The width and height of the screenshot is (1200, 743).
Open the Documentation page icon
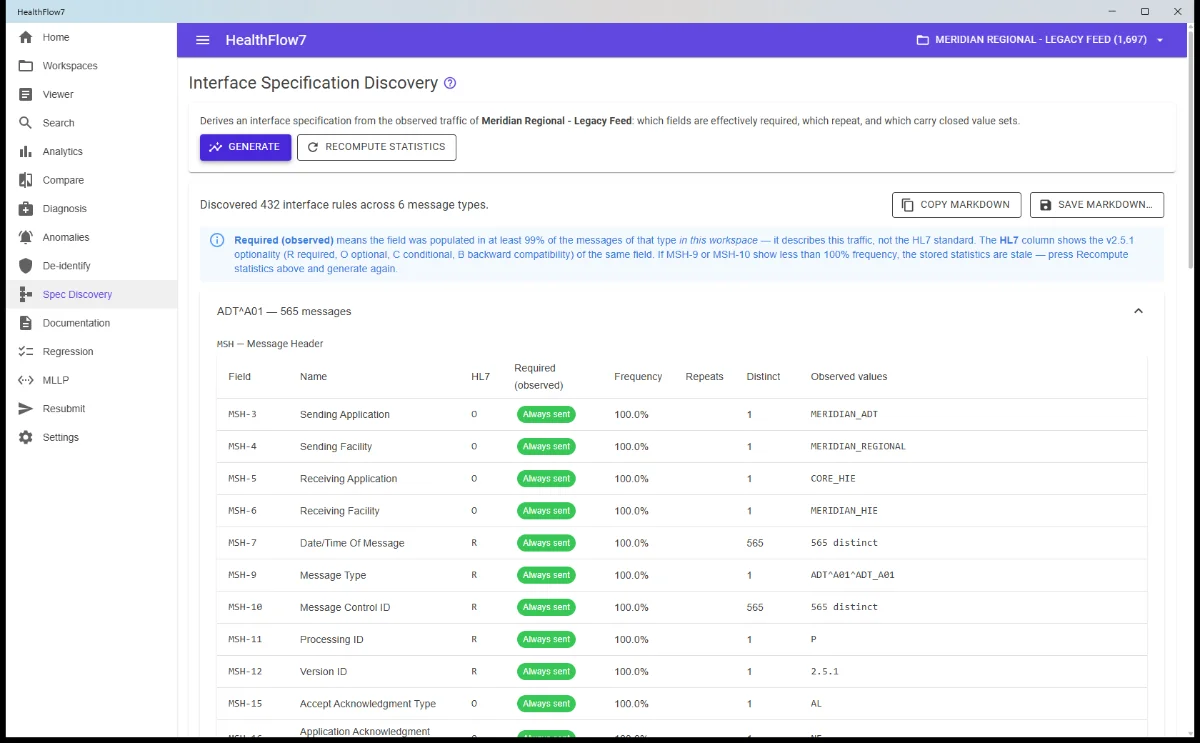point(26,323)
